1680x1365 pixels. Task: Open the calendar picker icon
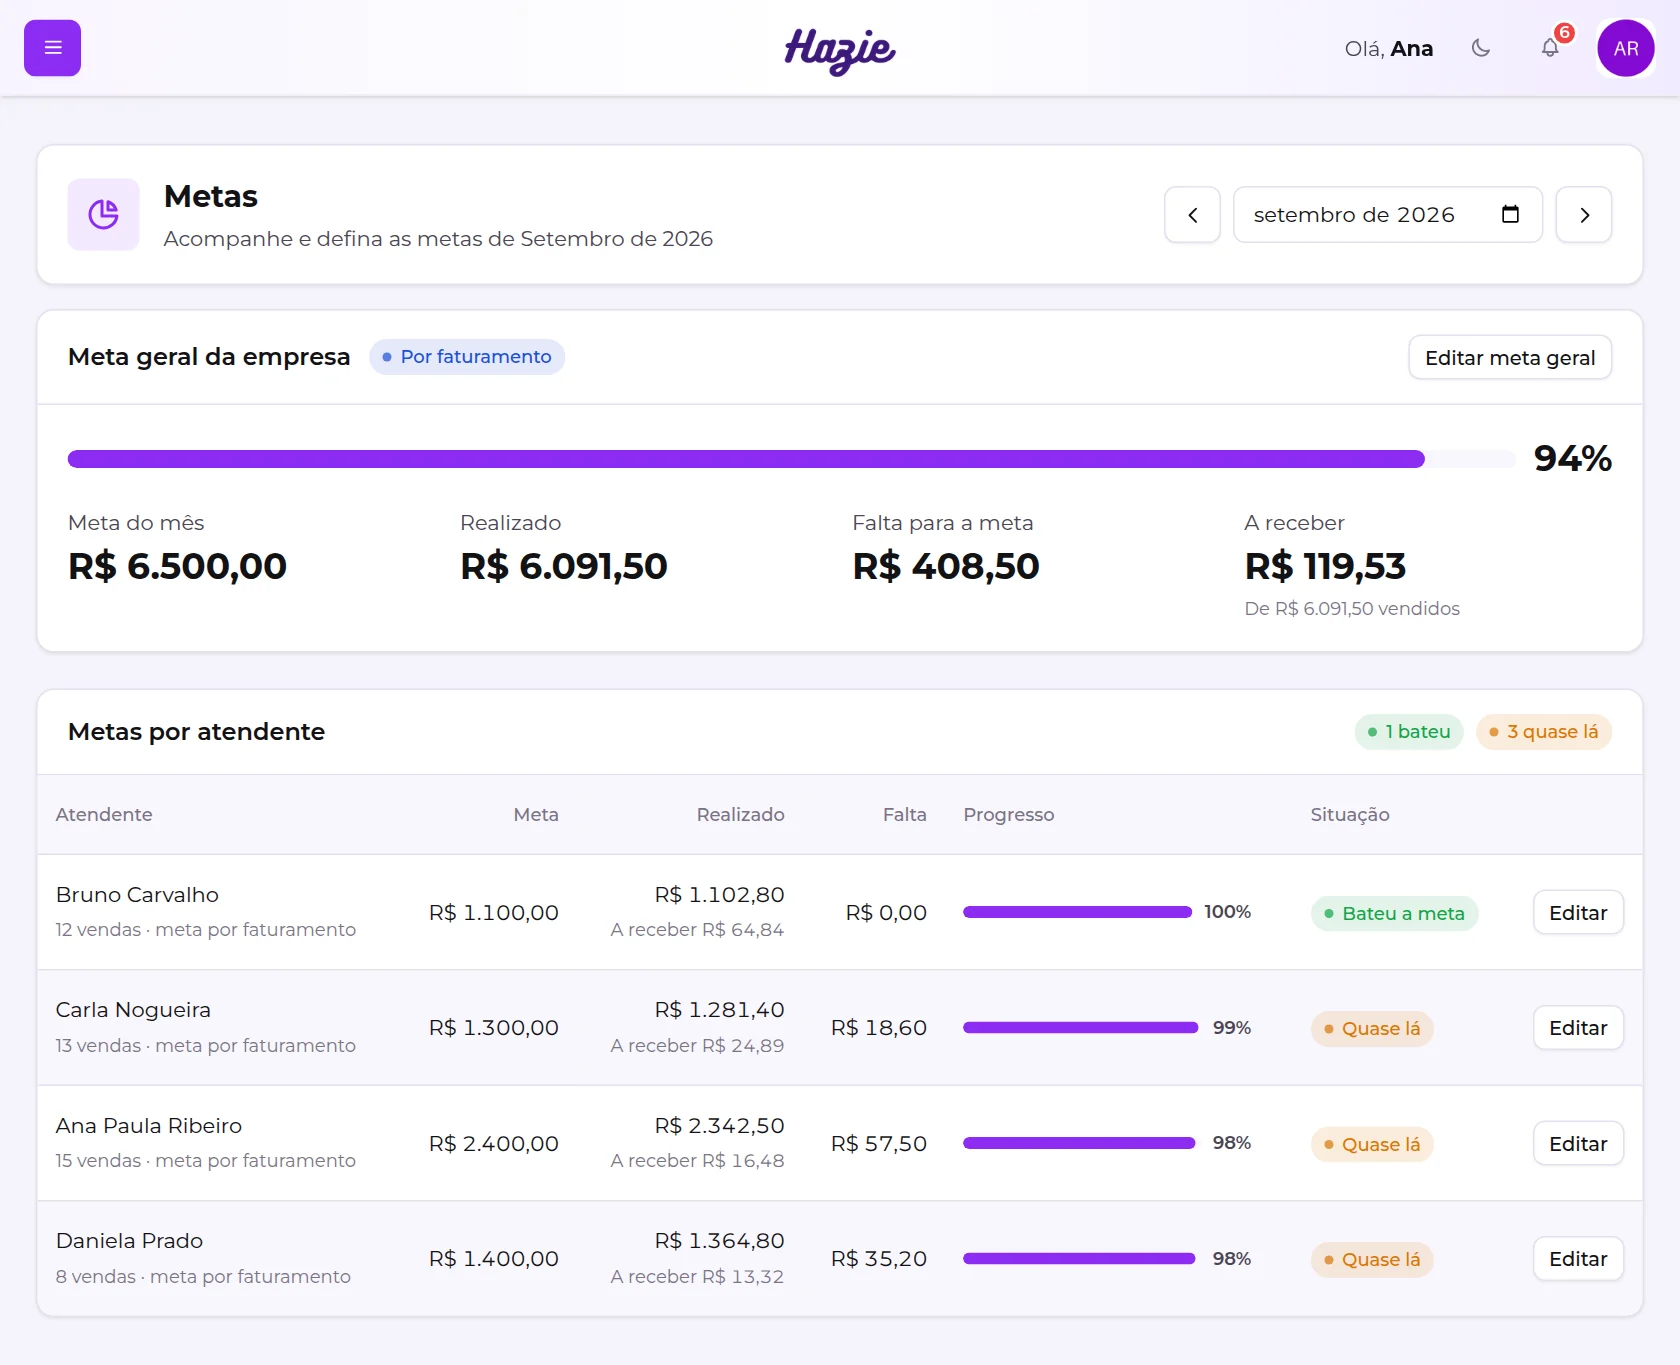click(1510, 214)
